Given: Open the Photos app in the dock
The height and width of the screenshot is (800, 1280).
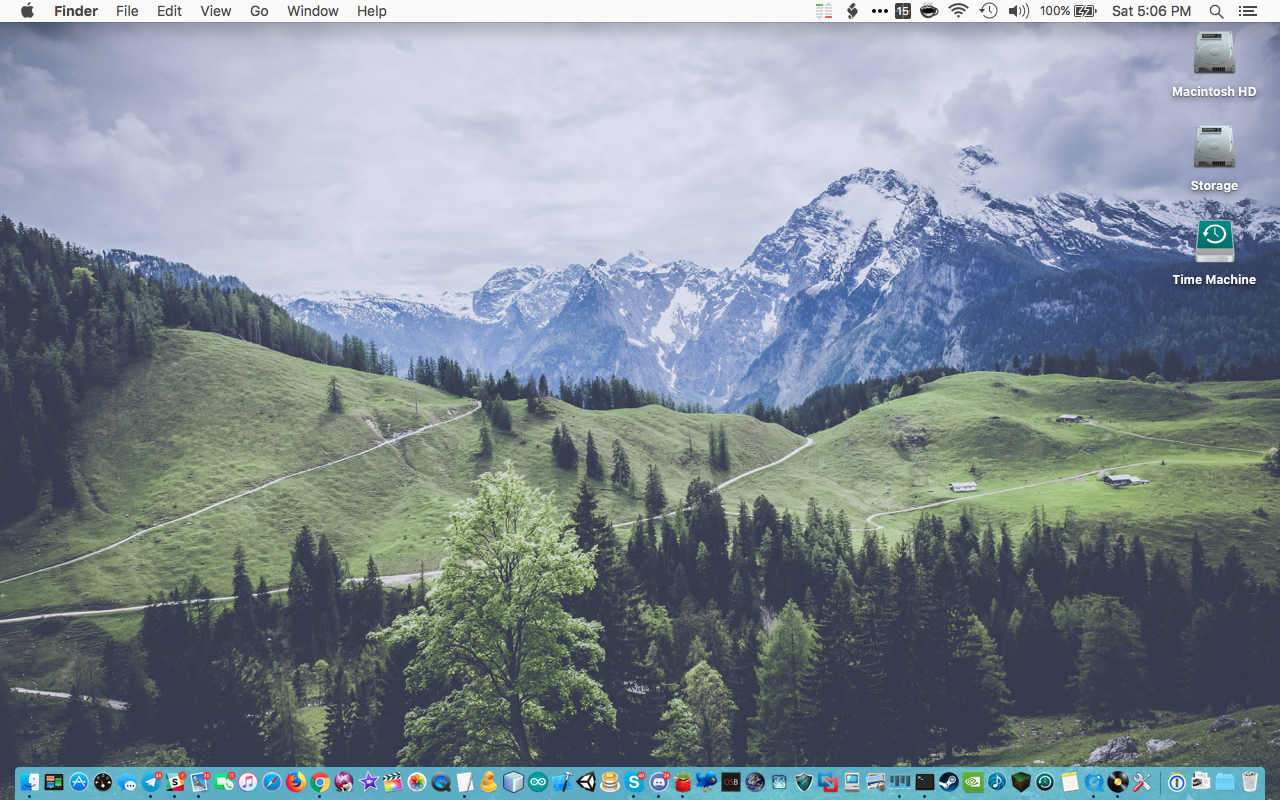Looking at the screenshot, I should (417, 782).
